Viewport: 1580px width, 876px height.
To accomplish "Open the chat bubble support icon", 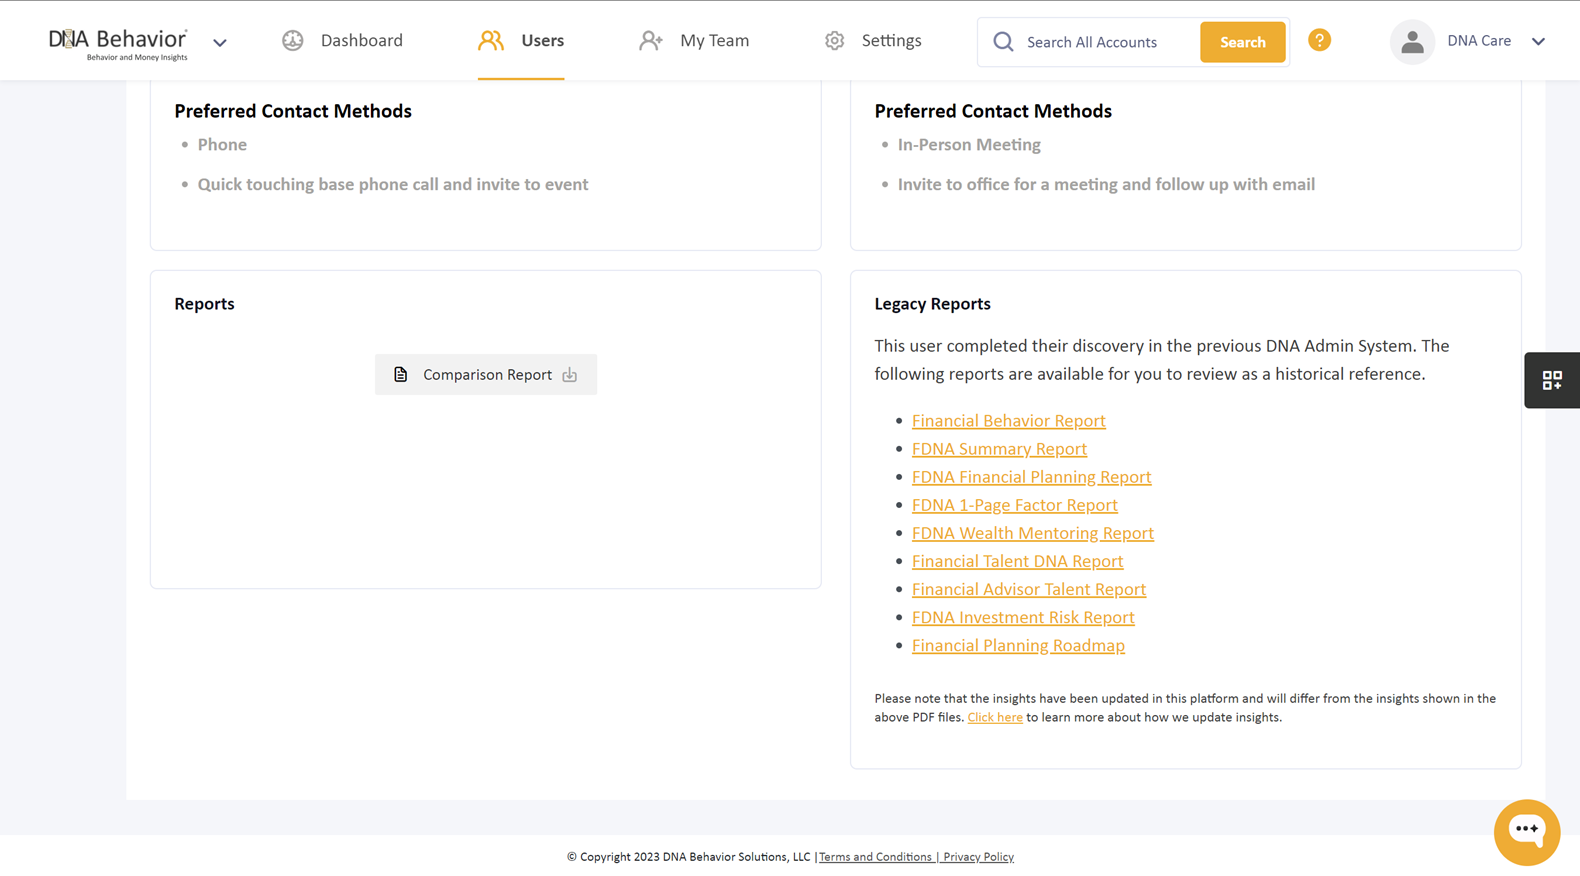I will click(x=1527, y=832).
